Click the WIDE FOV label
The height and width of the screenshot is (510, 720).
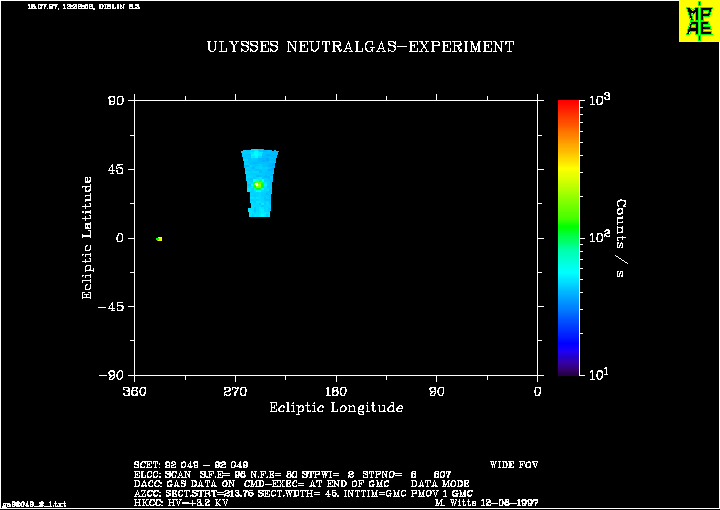(514, 465)
